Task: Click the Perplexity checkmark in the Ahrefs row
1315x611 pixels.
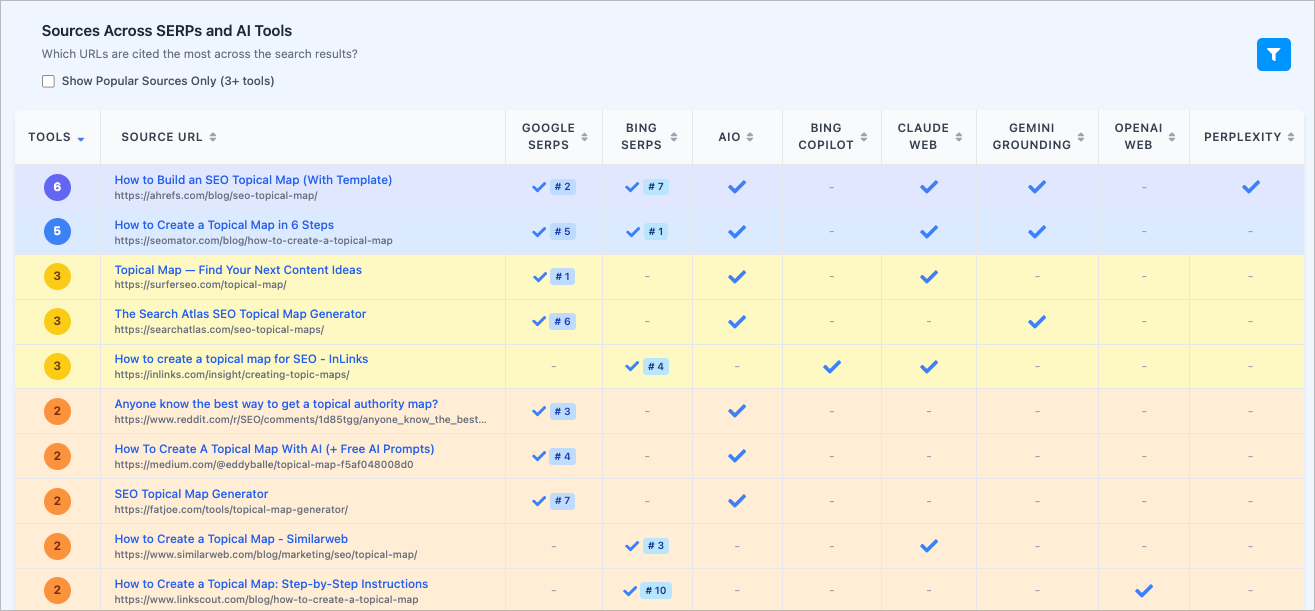Action: 1250,187
